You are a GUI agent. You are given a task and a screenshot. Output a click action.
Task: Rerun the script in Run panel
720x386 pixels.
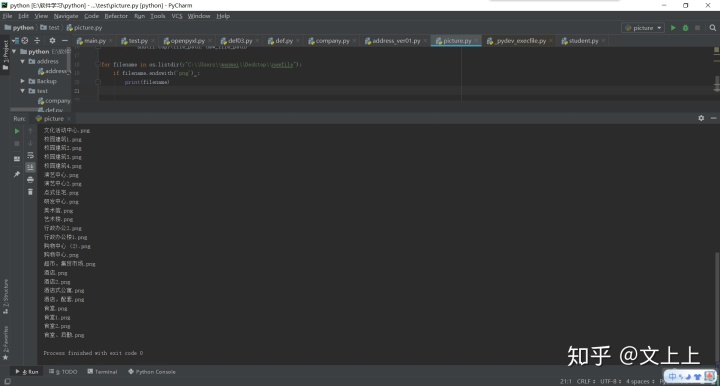pos(17,131)
